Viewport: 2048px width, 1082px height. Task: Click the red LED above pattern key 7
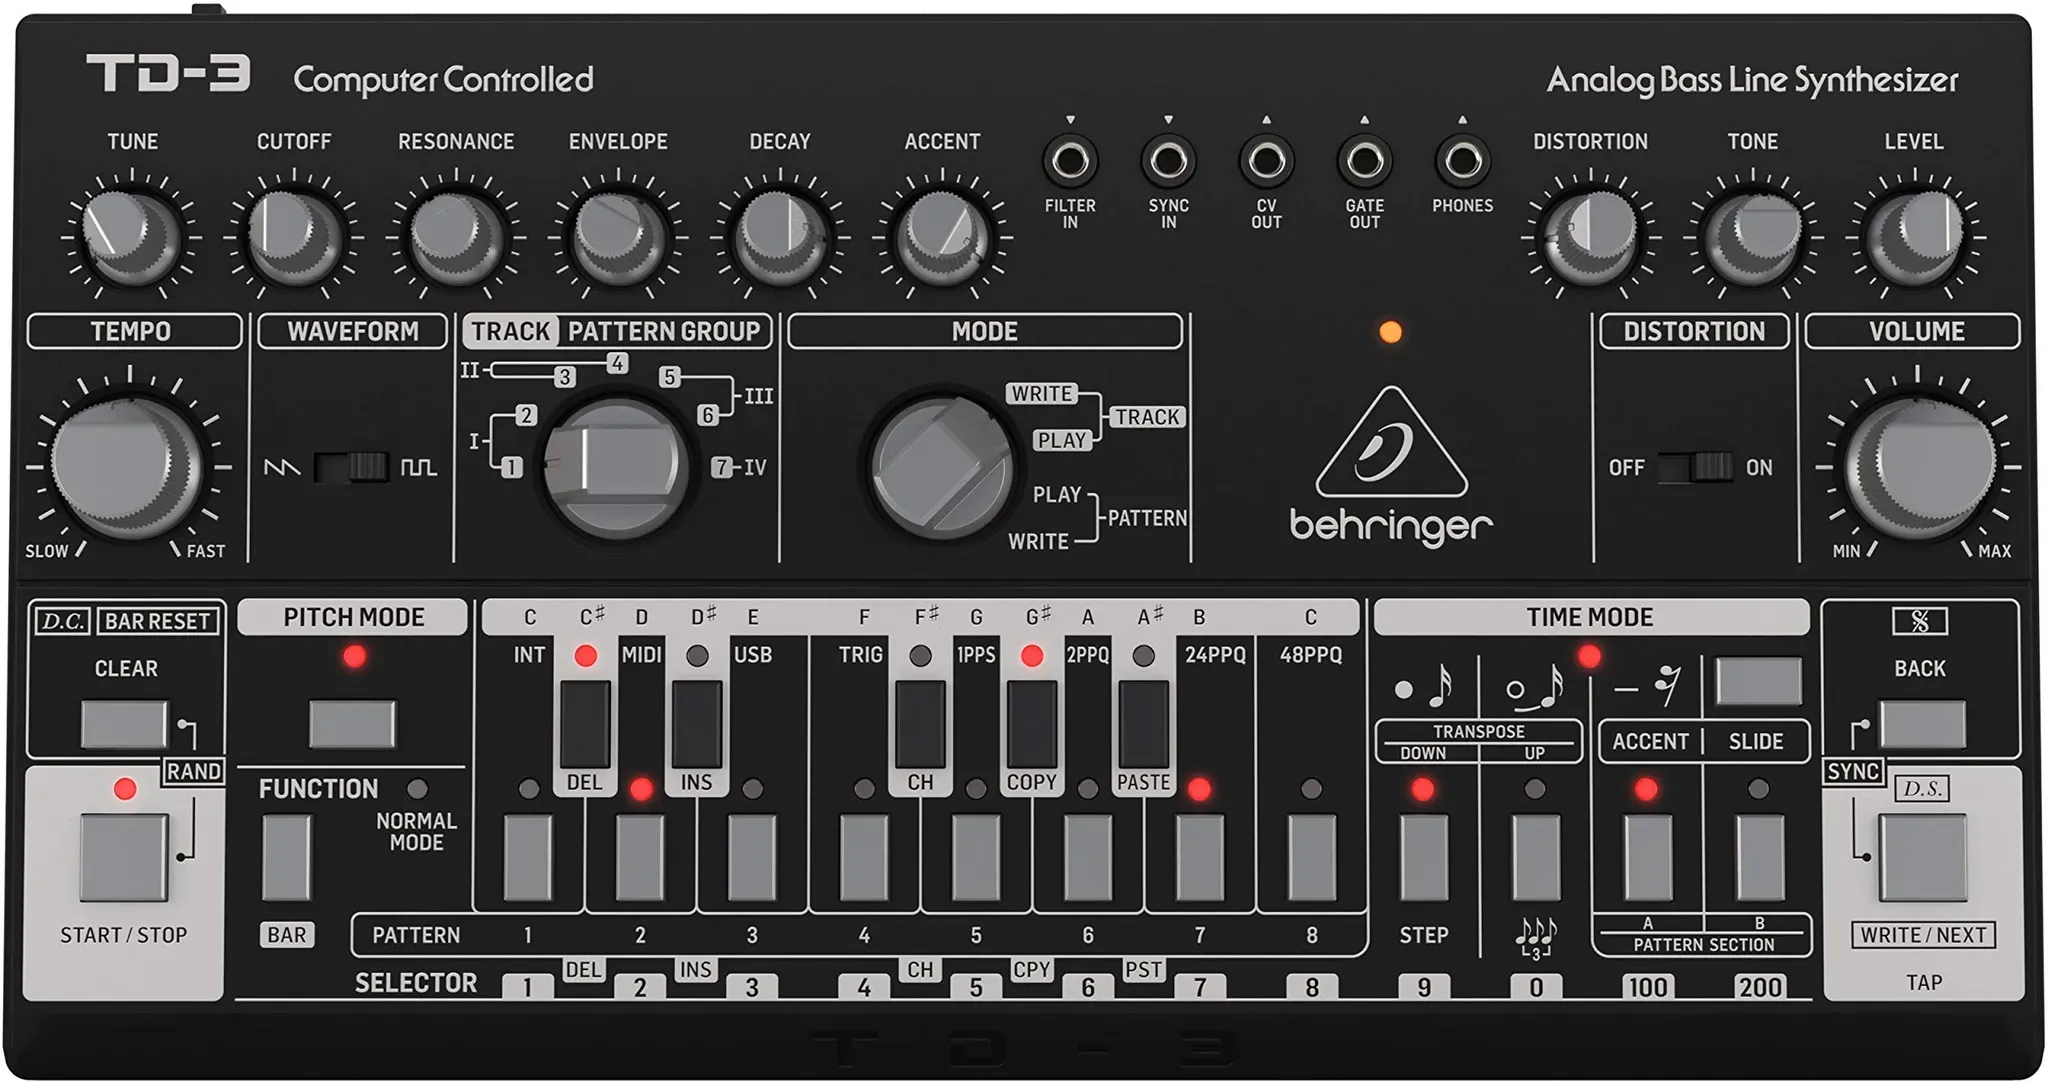(1199, 789)
